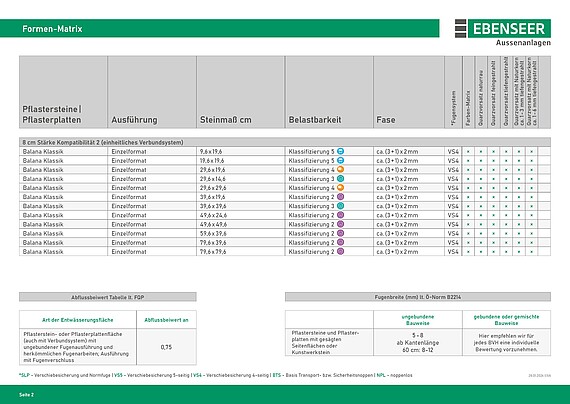Click the rotated '*Fugensystem' column header
Image resolution: width=570 pixels, height=404 pixels.
click(453, 108)
